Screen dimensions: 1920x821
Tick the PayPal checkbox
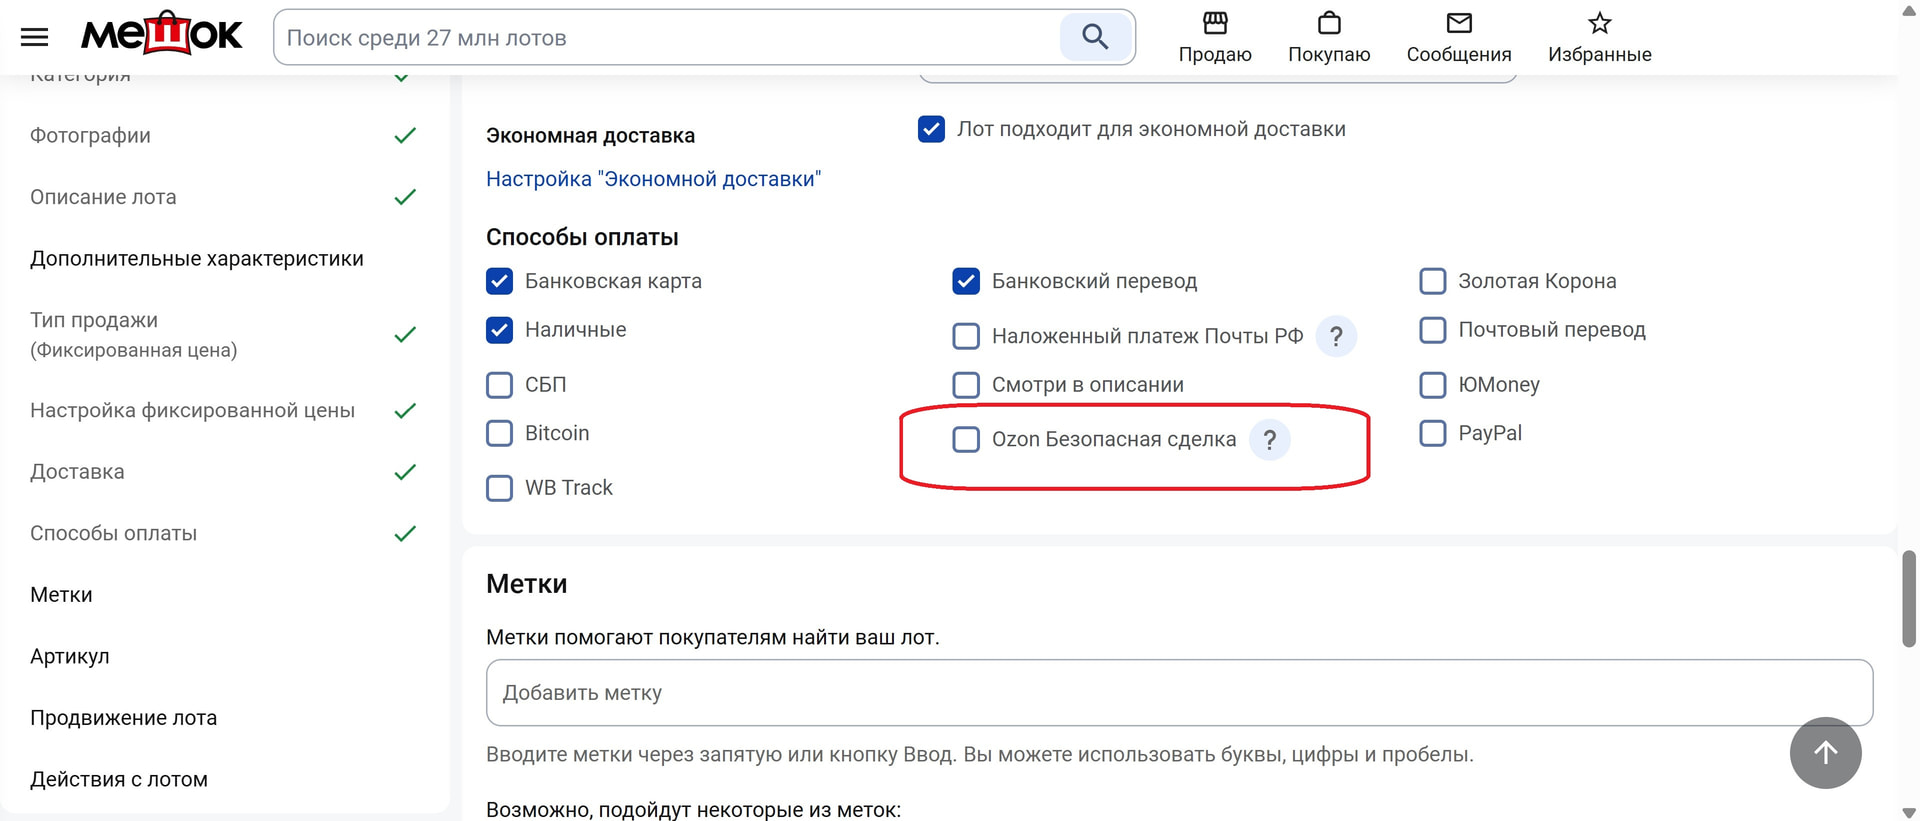tap(1432, 433)
